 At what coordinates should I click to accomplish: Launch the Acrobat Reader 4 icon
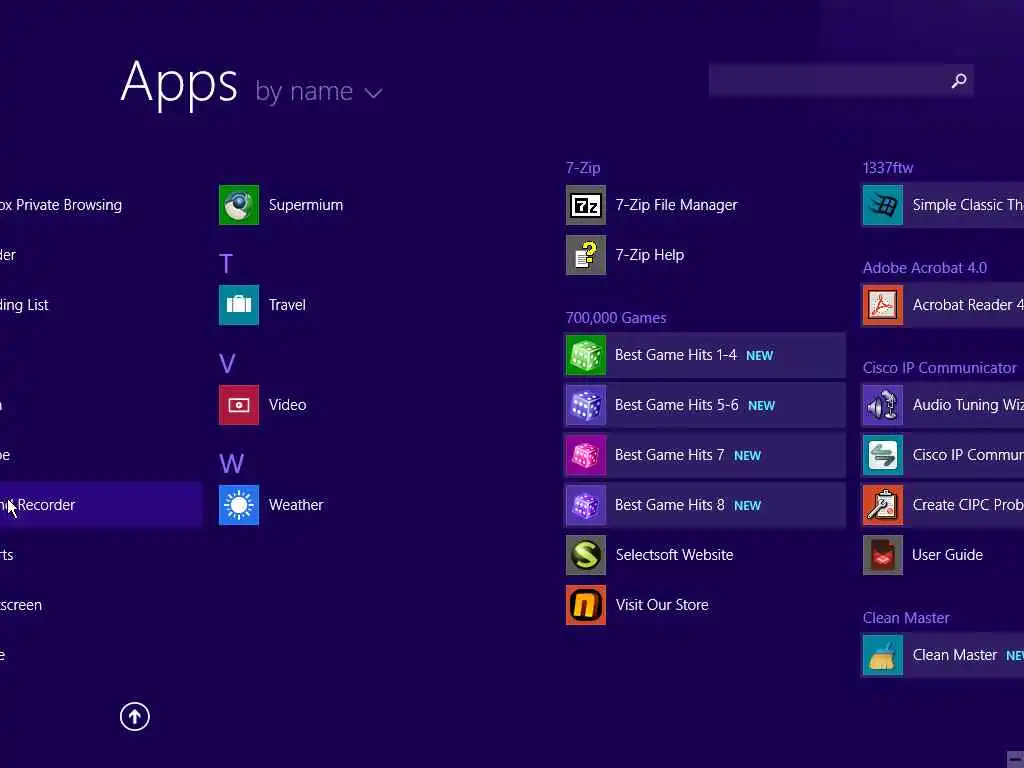point(883,305)
